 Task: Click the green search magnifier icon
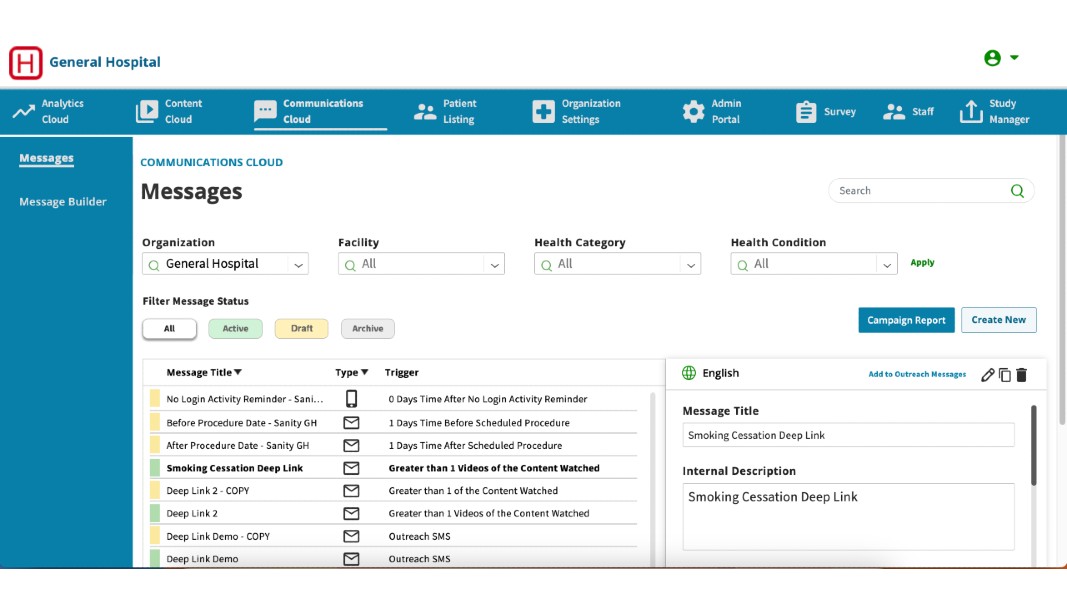coord(1017,191)
